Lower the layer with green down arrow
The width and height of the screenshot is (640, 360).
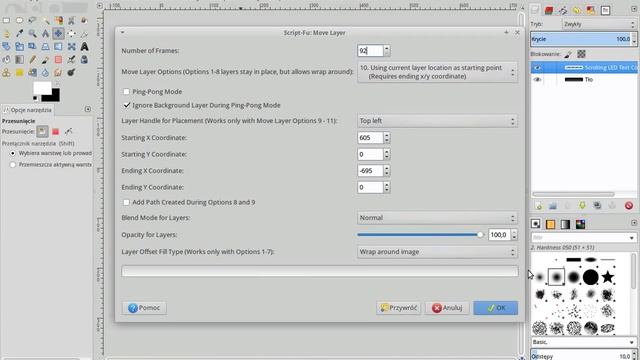click(582, 205)
